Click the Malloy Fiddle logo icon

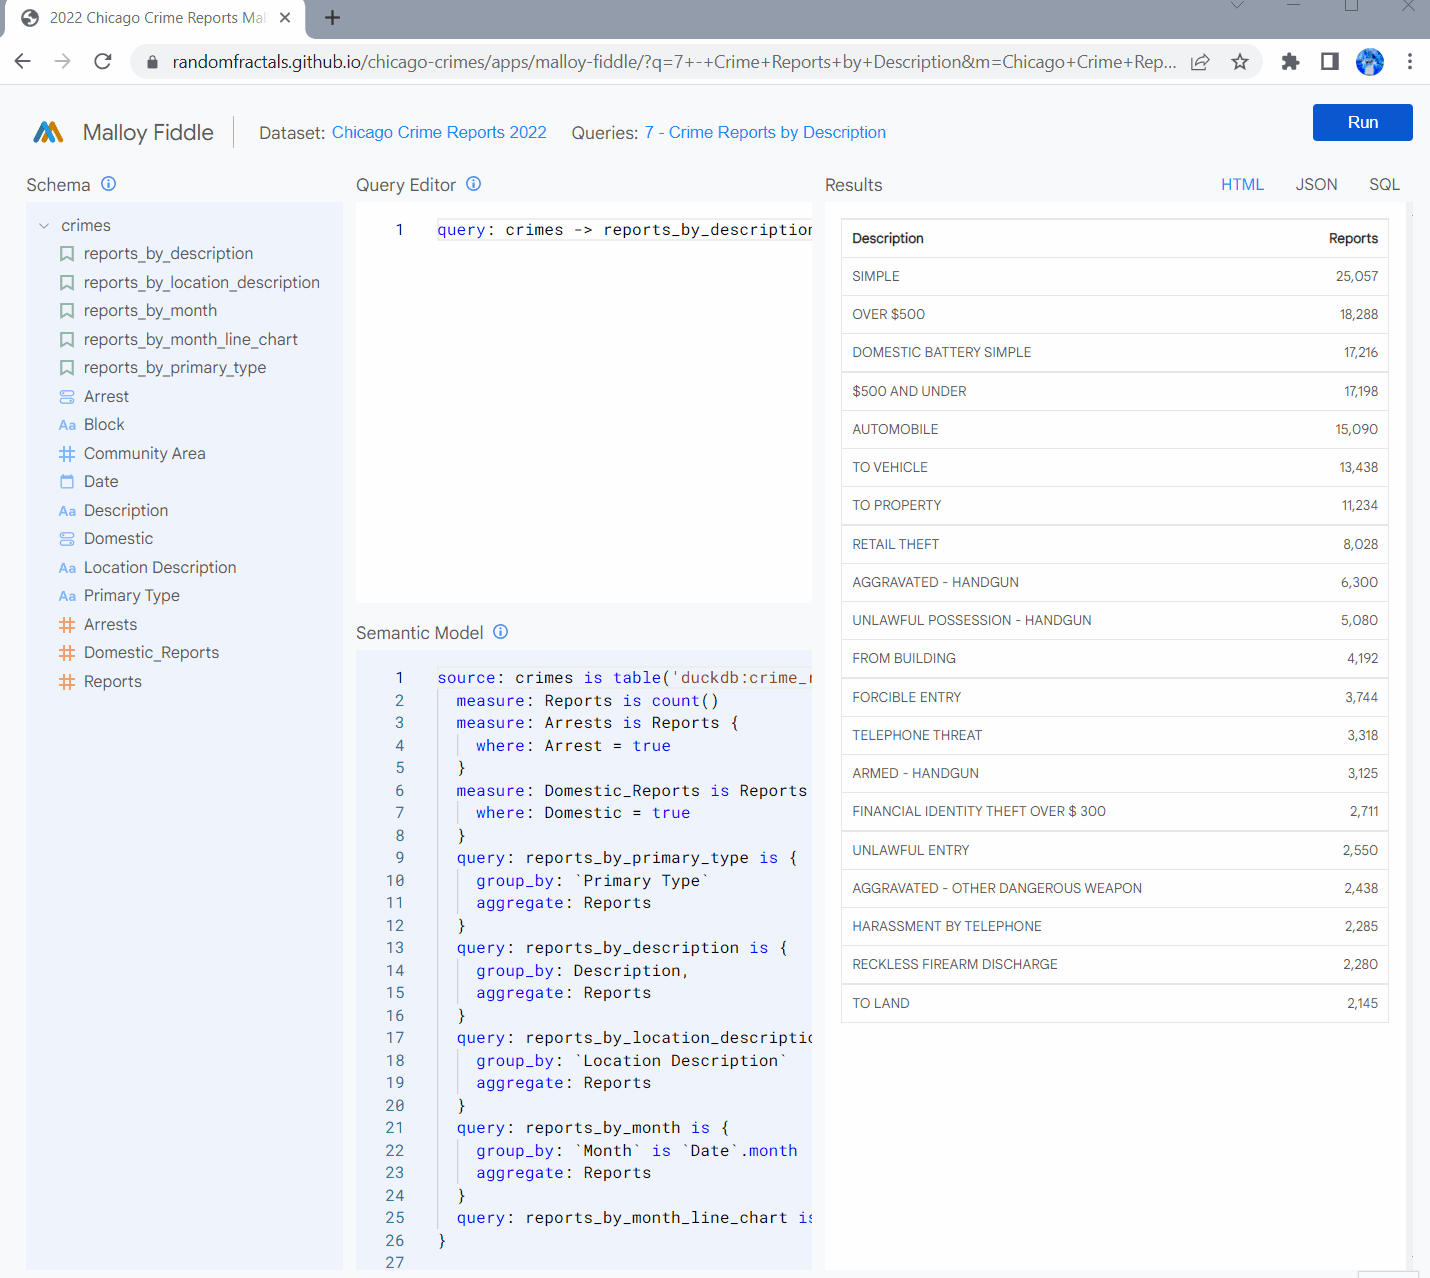(48, 132)
